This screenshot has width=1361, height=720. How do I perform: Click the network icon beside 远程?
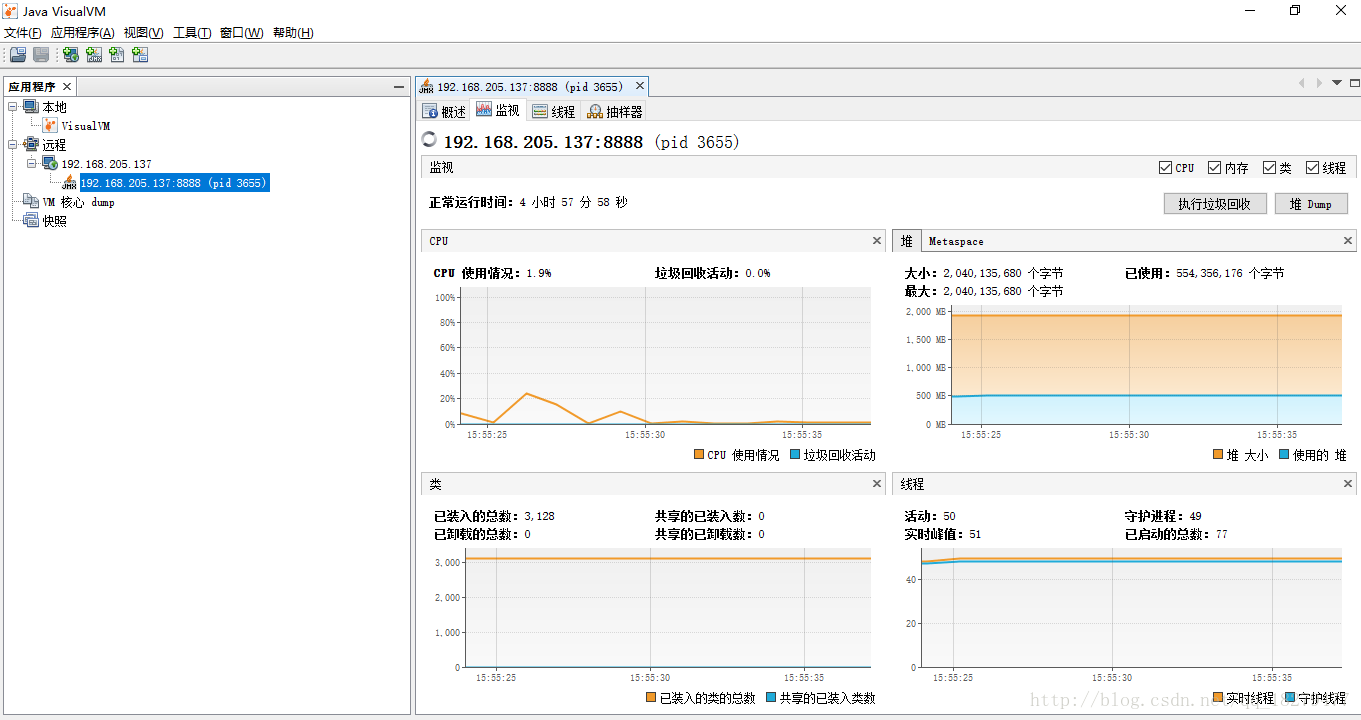click(31, 145)
